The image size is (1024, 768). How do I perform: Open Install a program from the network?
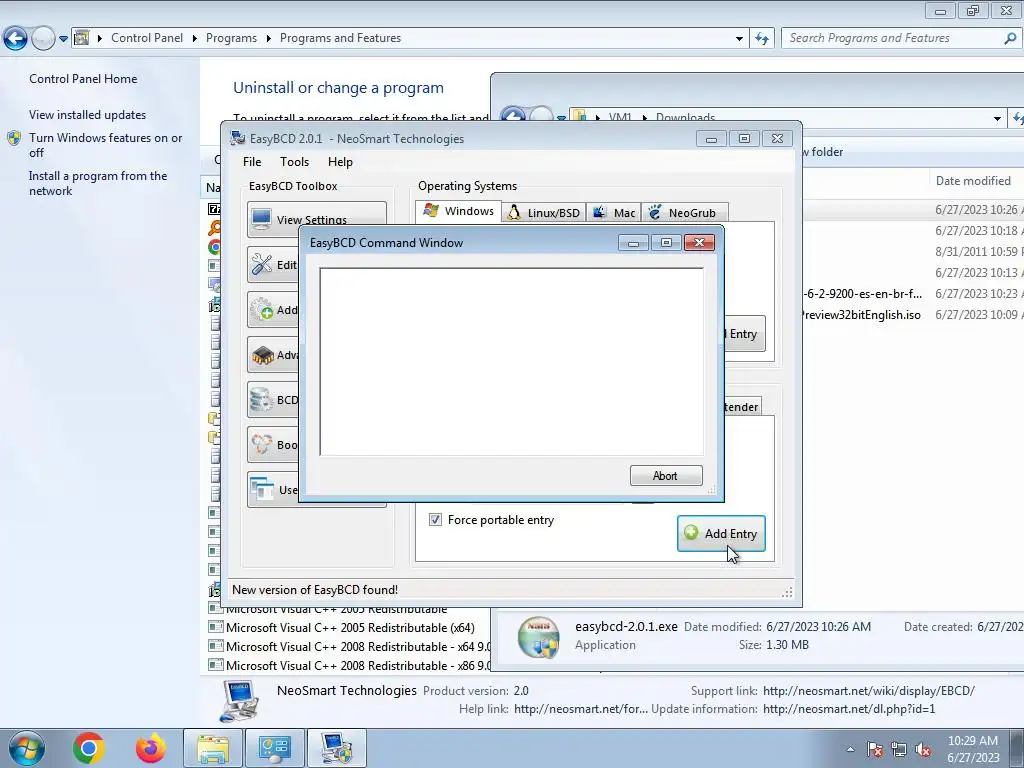(x=98, y=184)
